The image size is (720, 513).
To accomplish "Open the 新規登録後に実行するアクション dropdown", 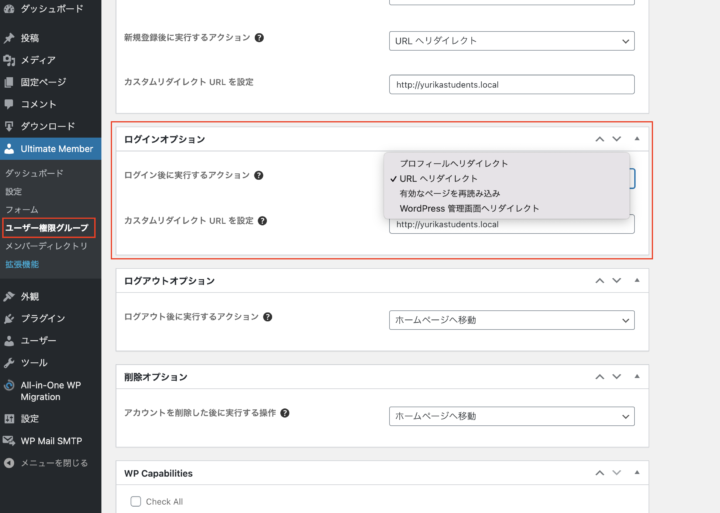I will click(x=512, y=41).
